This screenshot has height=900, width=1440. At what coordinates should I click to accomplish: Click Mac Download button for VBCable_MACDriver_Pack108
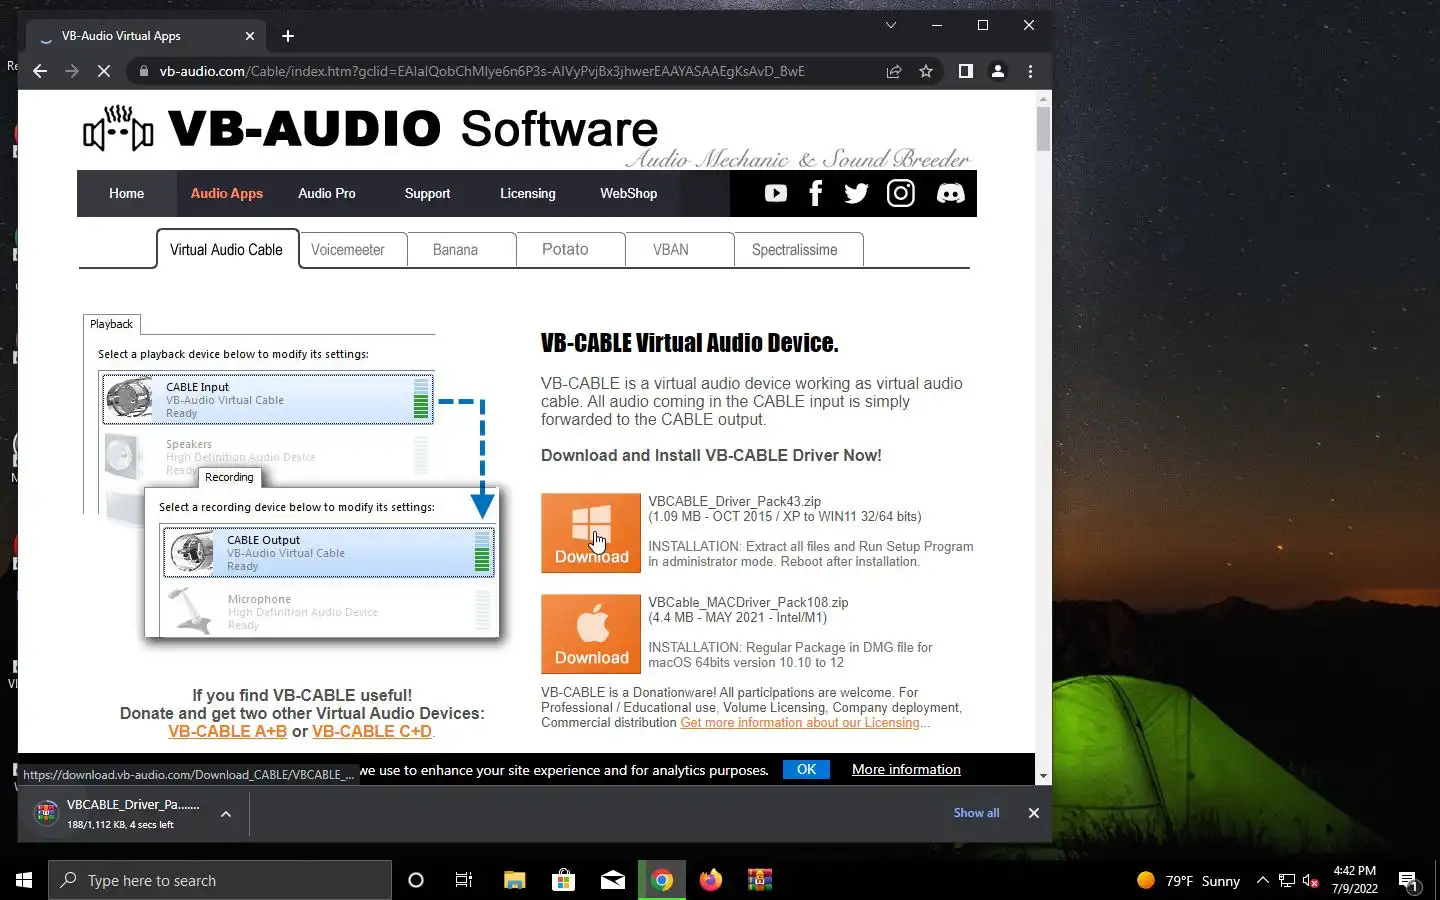[591, 634]
